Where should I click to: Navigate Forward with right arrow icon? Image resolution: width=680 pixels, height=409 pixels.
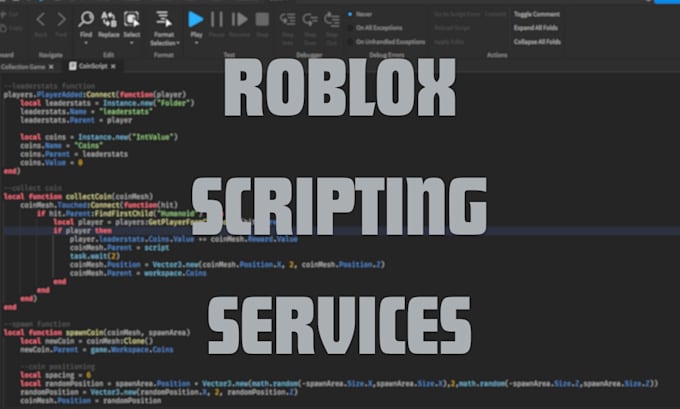pyautogui.click(x=61, y=19)
